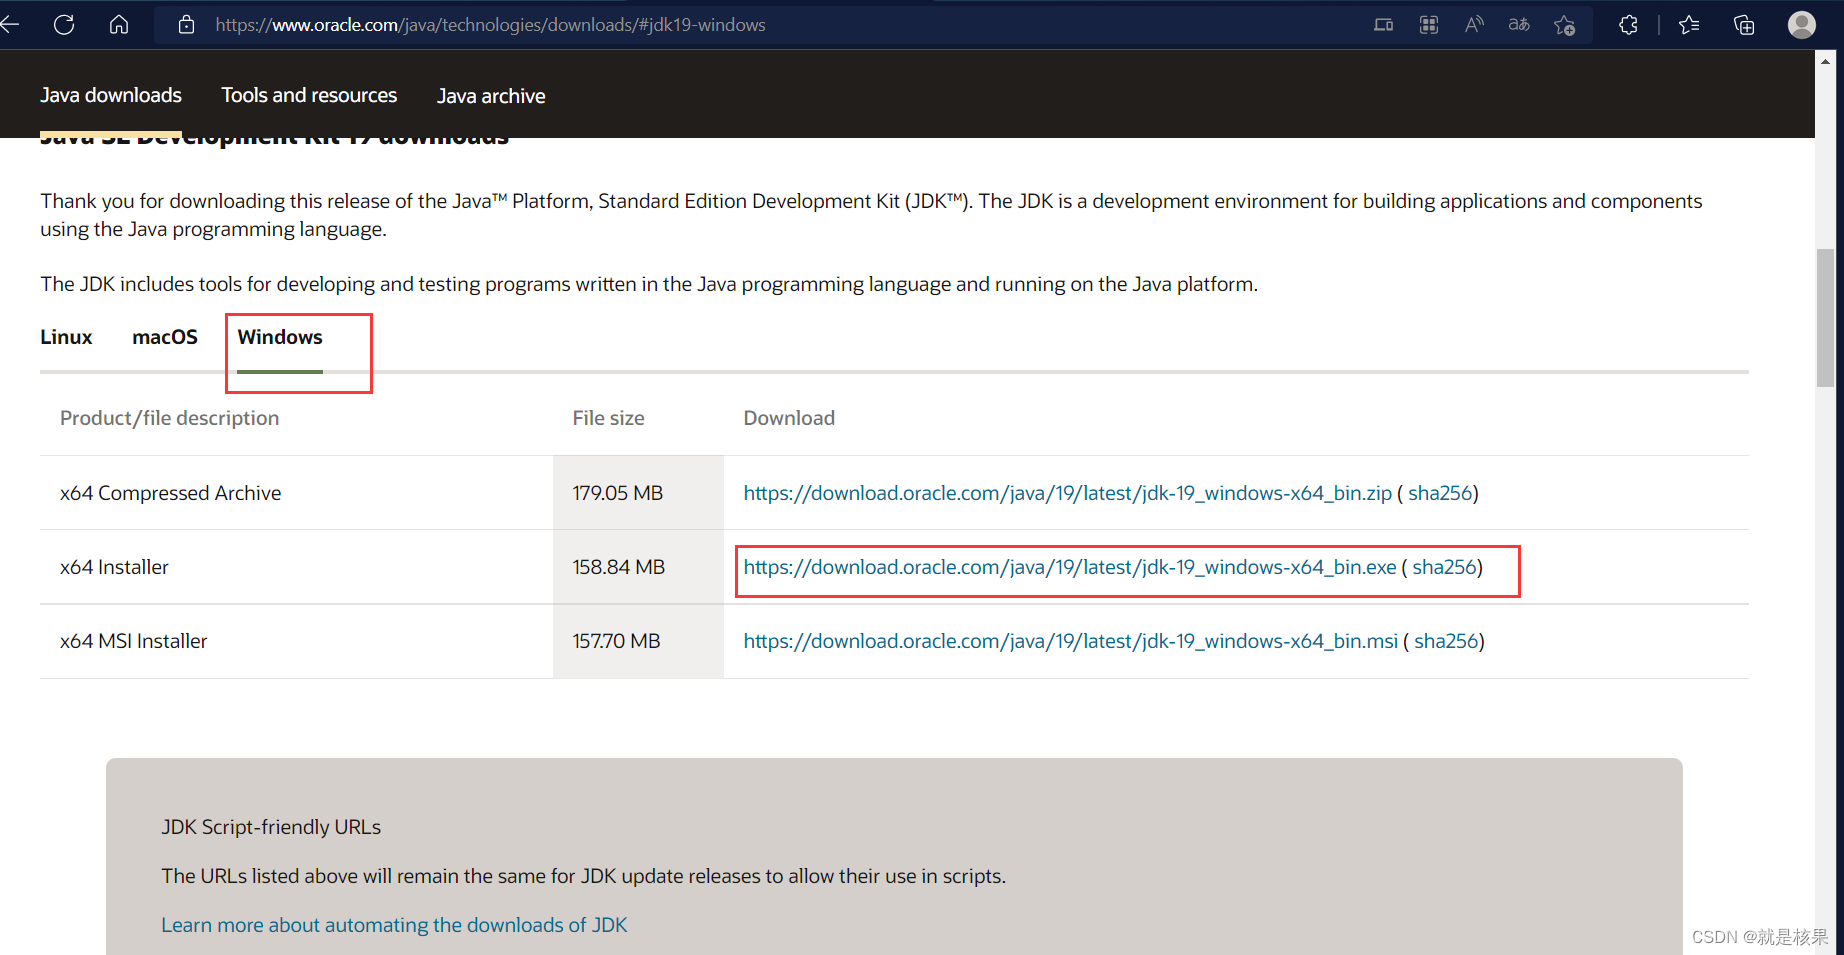The height and width of the screenshot is (955, 1844).
Task: Switch to the macOS tab
Action: tap(165, 337)
